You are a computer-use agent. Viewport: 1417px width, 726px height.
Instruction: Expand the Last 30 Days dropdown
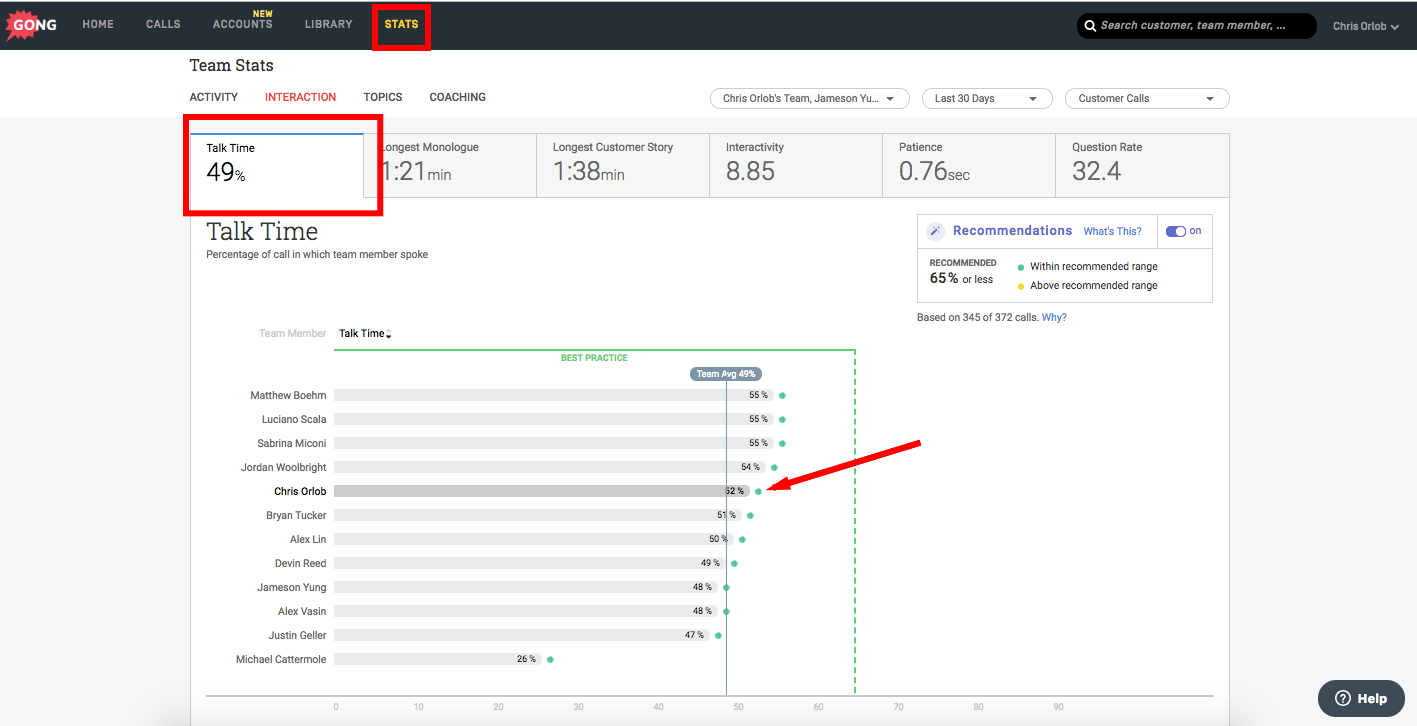[987, 98]
